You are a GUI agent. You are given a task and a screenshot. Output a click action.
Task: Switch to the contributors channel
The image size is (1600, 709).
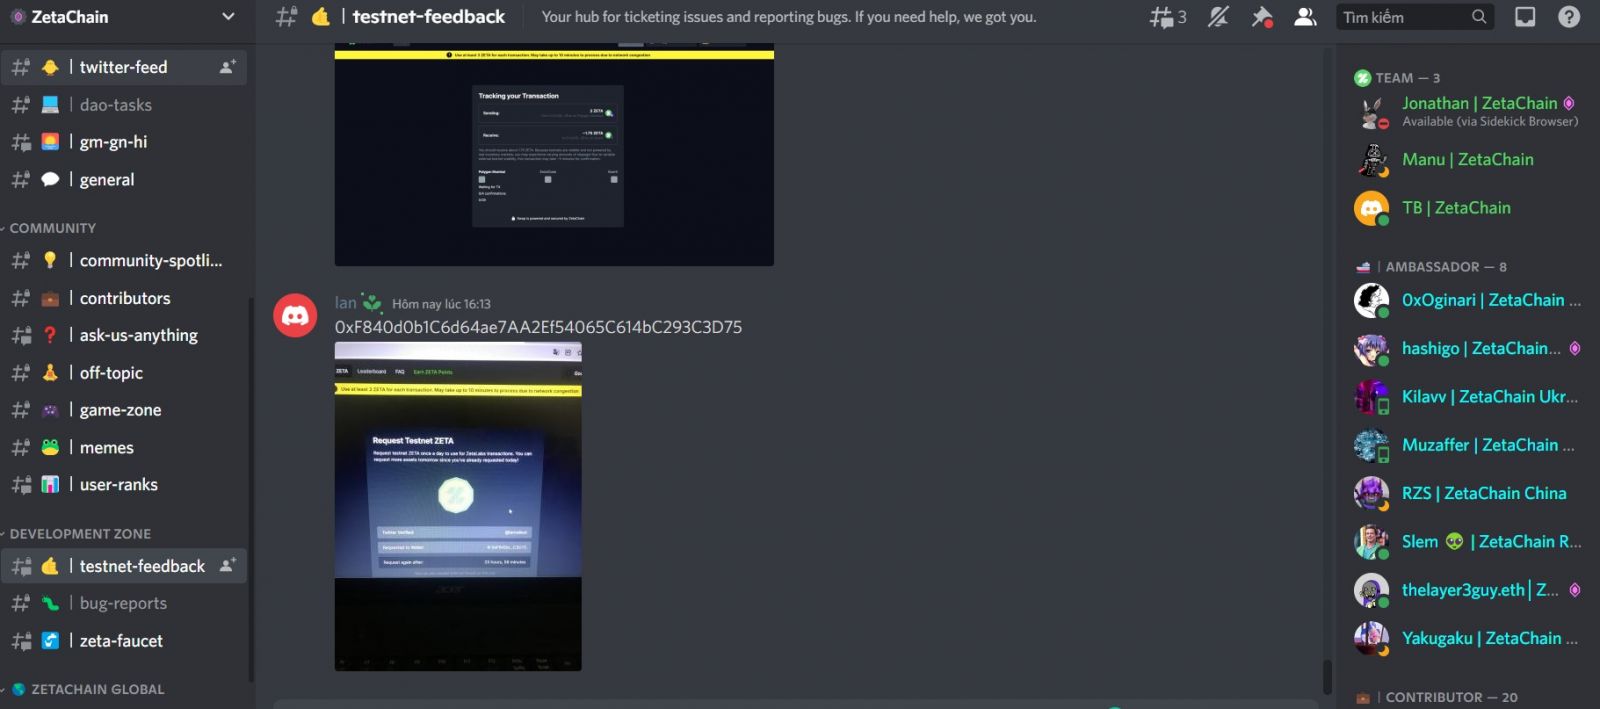click(x=124, y=298)
